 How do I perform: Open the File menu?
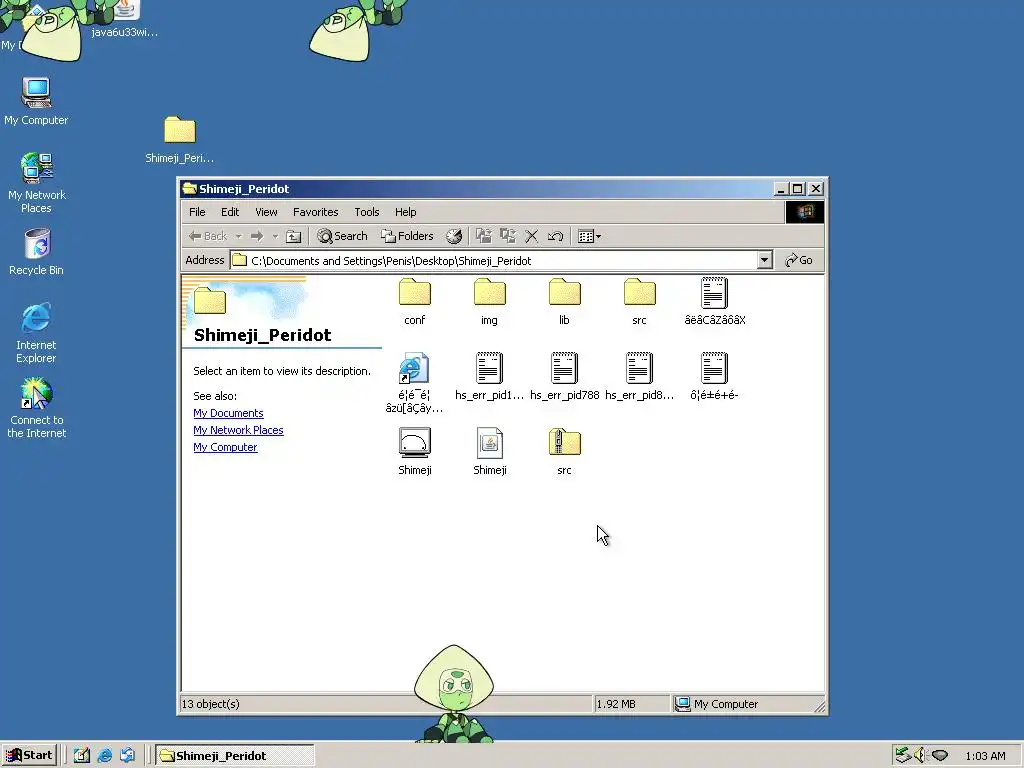197,212
